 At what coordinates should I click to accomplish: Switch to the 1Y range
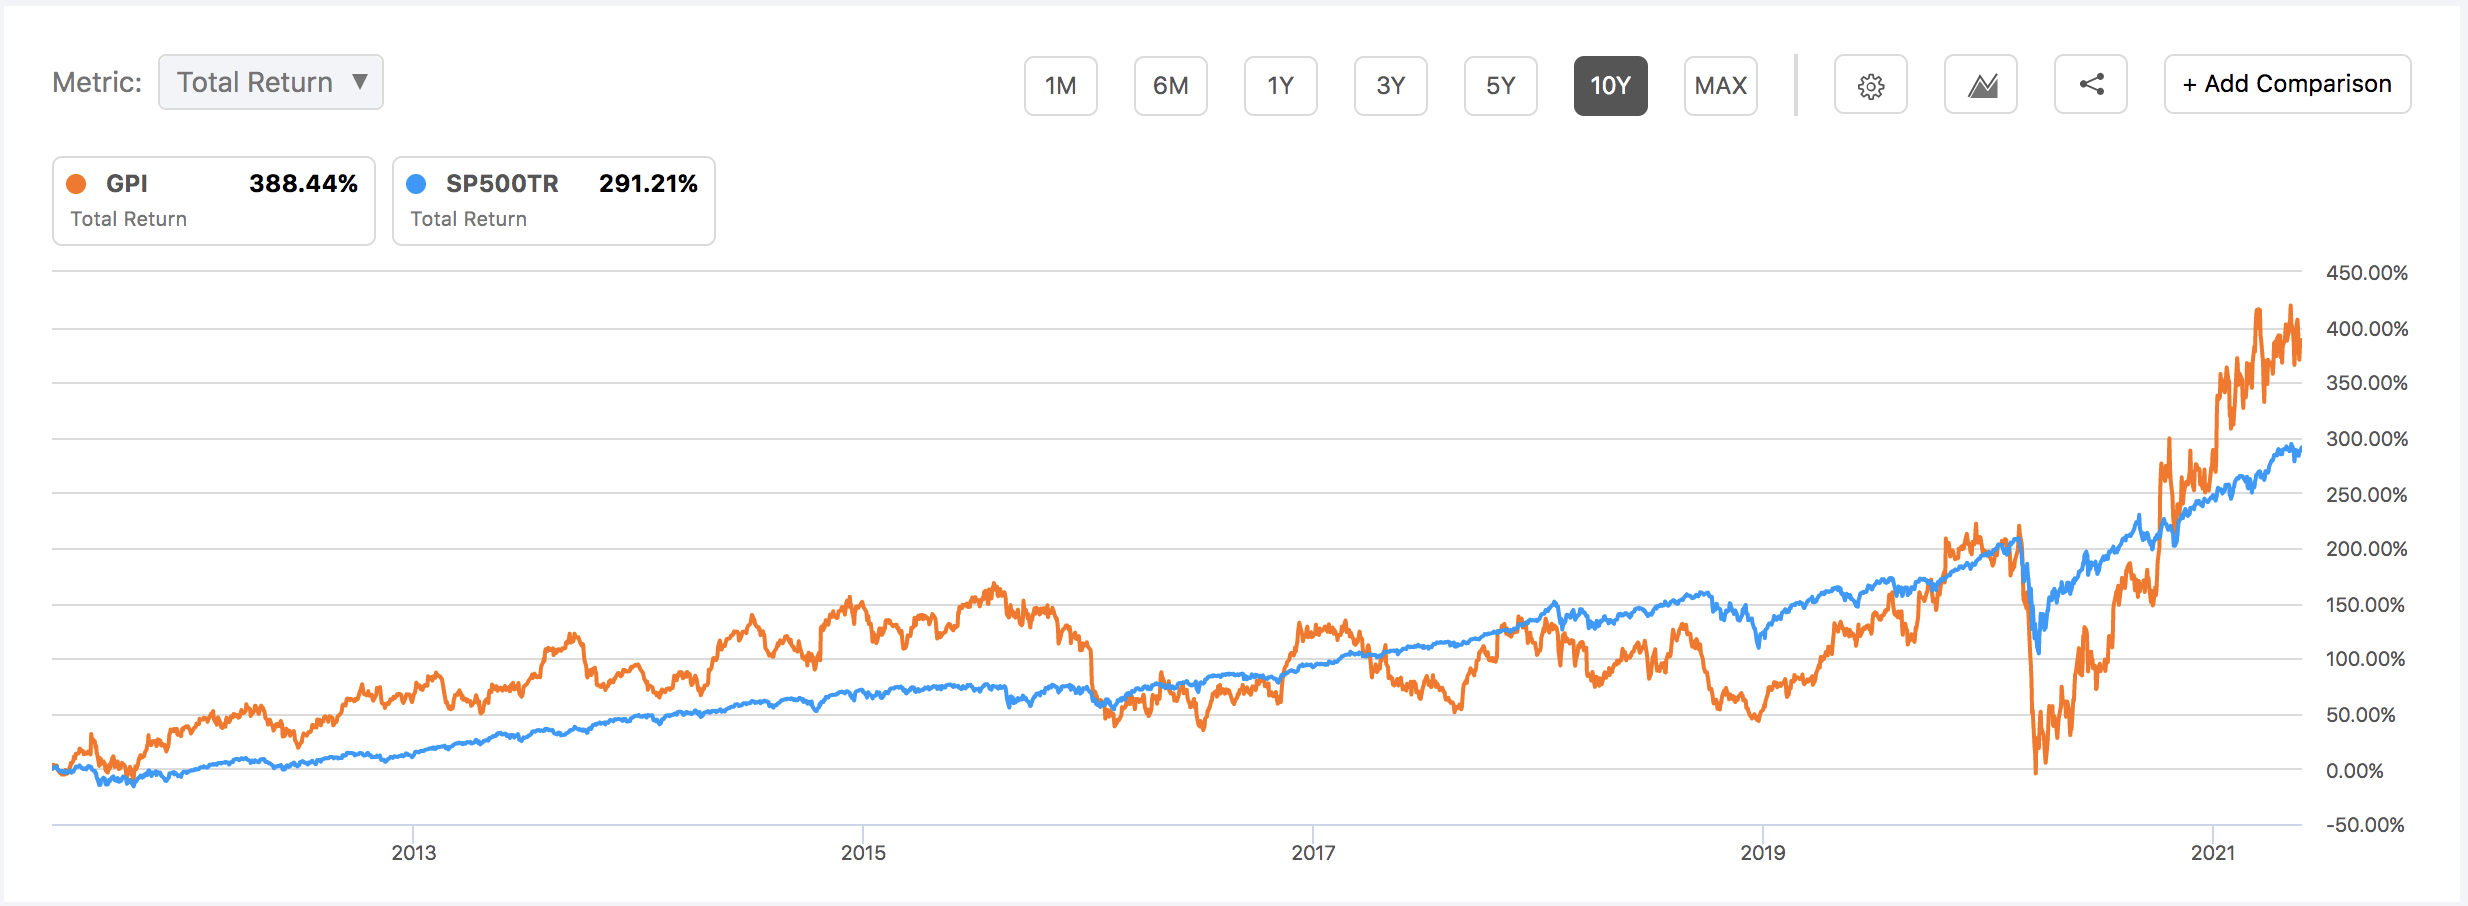point(1281,86)
